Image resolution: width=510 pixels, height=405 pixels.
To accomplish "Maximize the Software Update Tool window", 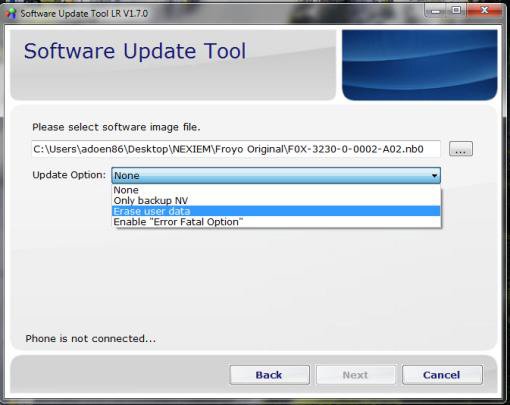I will pos(456,11).
